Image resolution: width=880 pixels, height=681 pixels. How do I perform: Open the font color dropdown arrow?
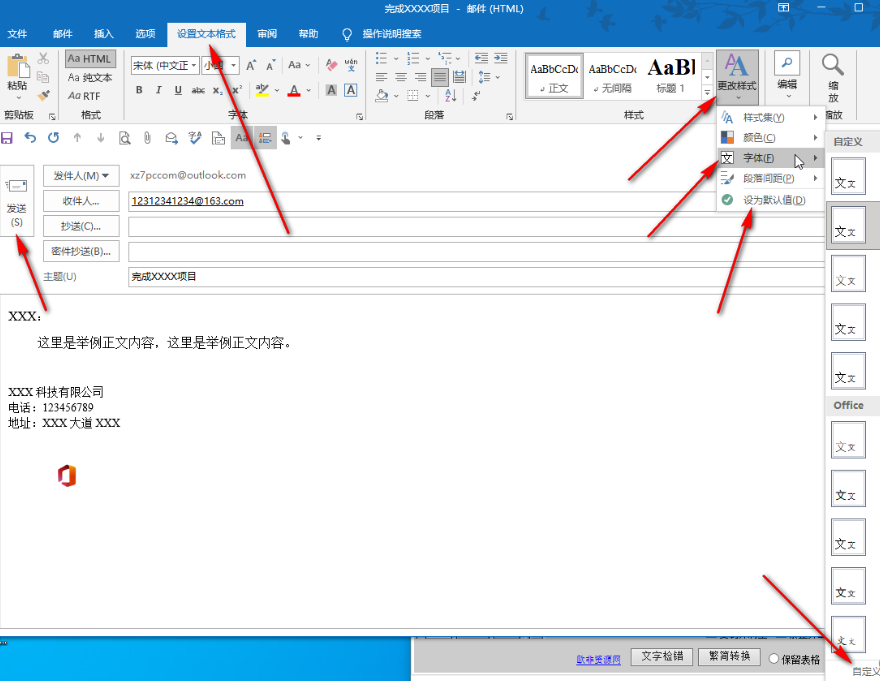pos(309,90)
